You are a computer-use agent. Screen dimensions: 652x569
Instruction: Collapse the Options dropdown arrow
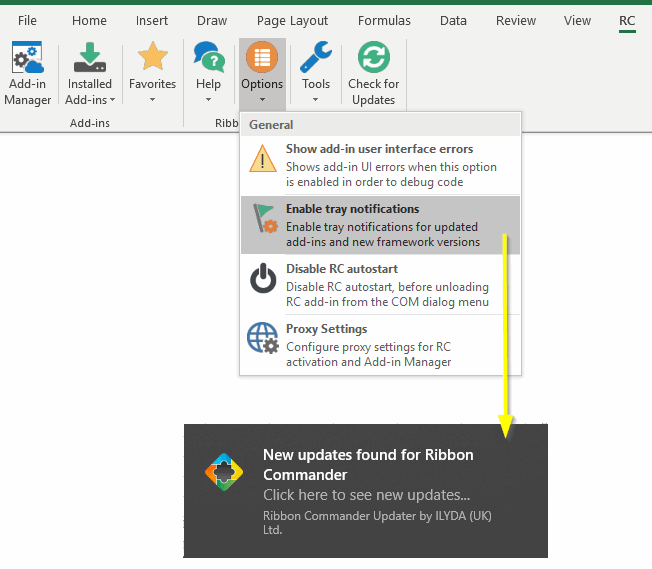tap(262, 100)
